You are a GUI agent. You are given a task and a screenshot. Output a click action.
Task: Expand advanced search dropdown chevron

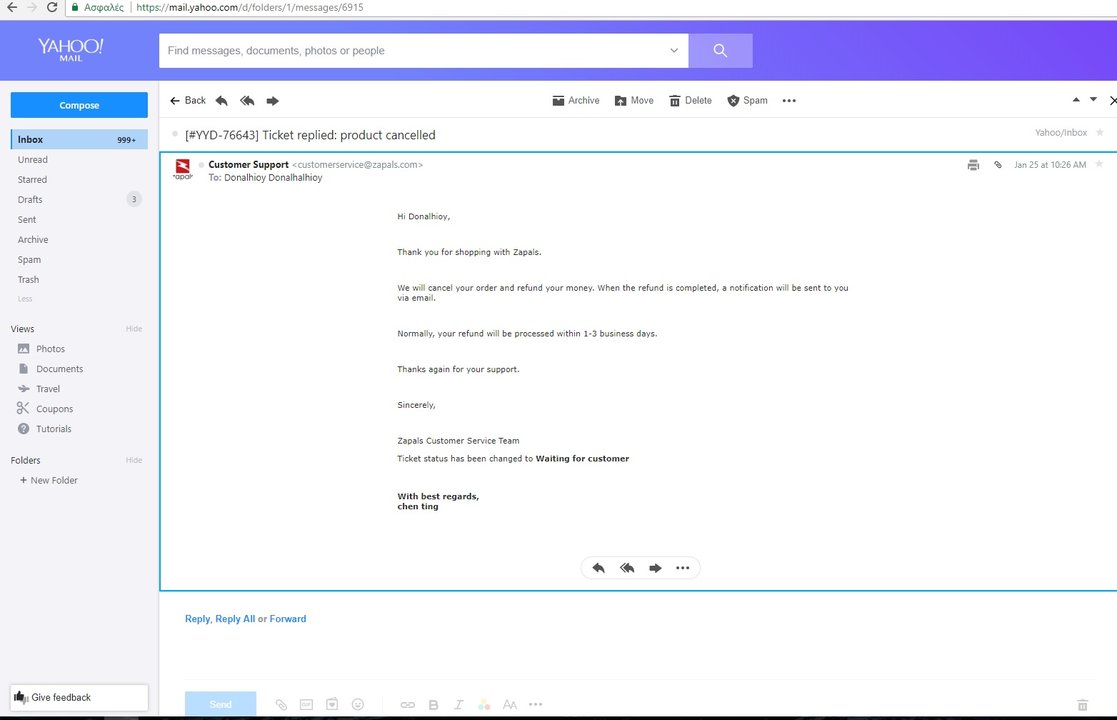(x=674, y=51)
